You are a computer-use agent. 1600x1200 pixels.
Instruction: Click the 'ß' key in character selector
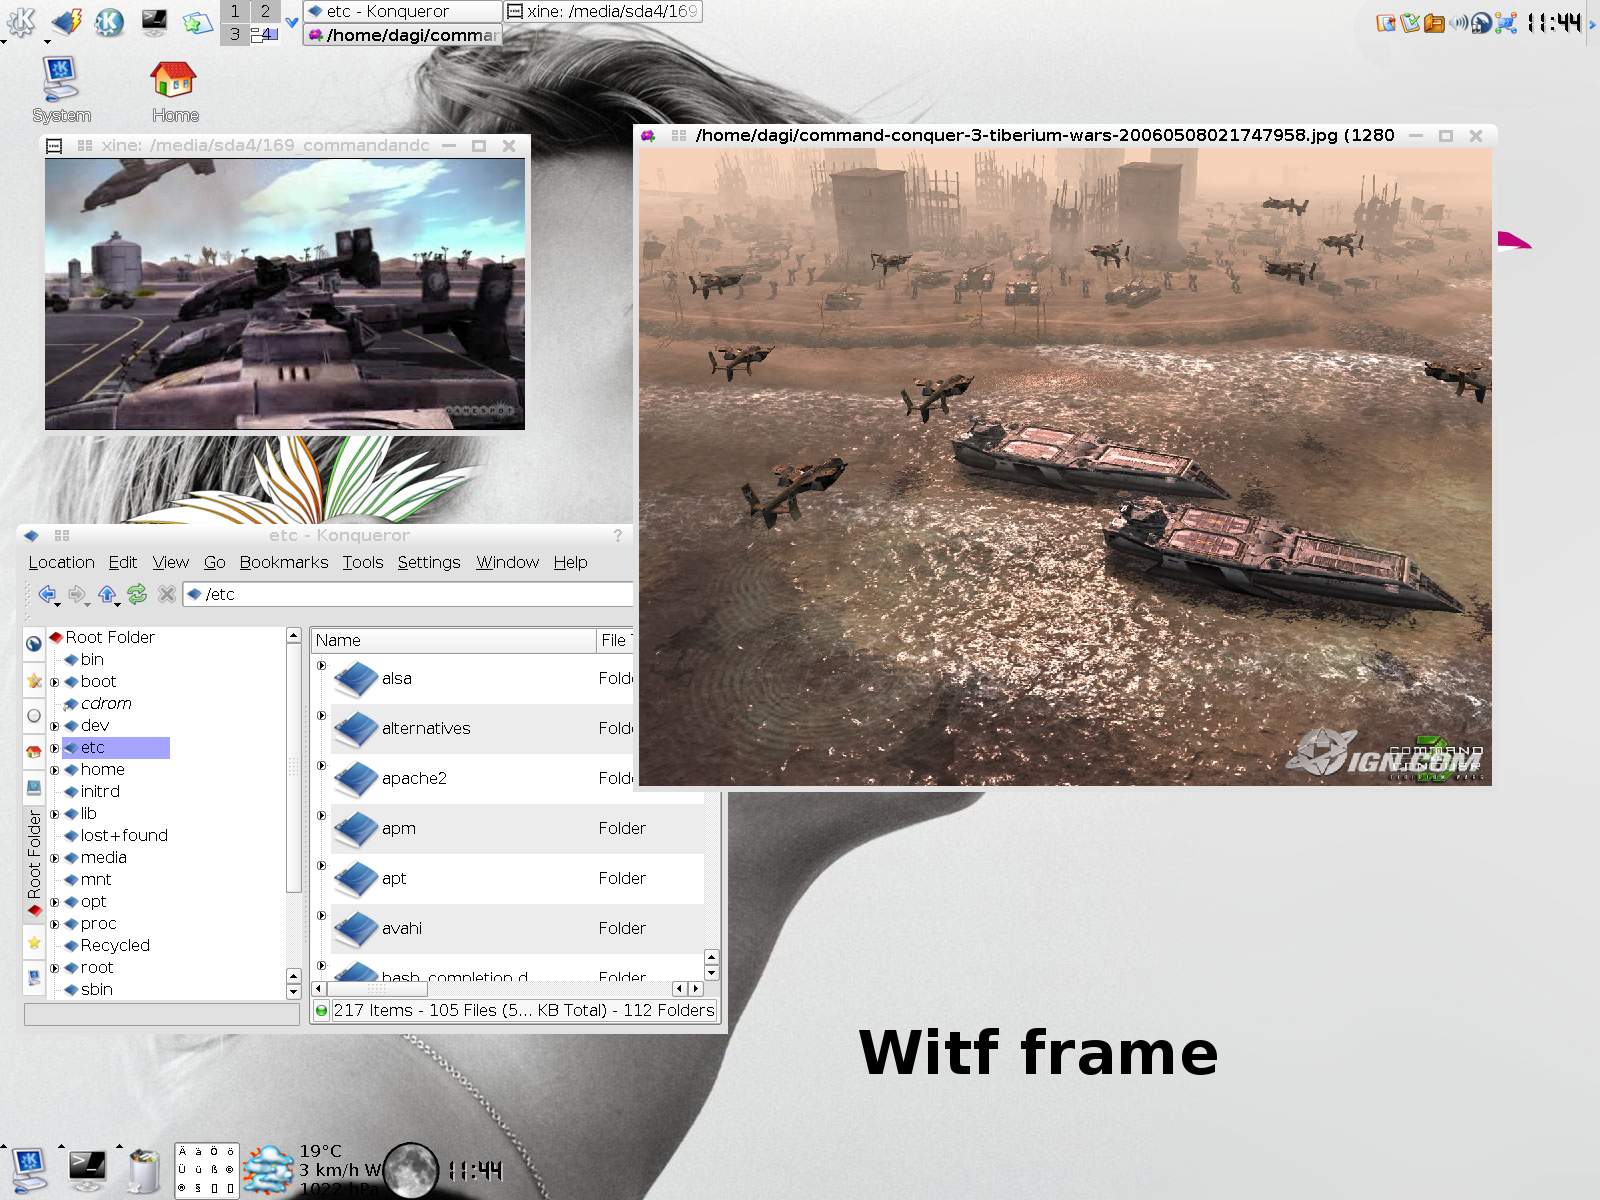pyautogui.click(x=214, y=1169)
